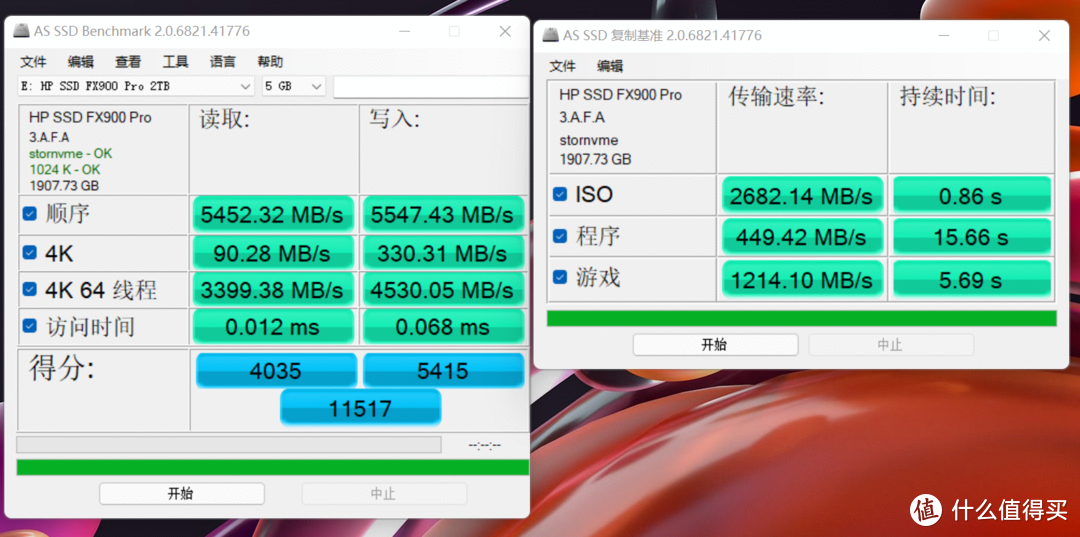Toggle the 4K test checkbox
The width and height of the screenshot is (1080, 537).
point(29,253)
